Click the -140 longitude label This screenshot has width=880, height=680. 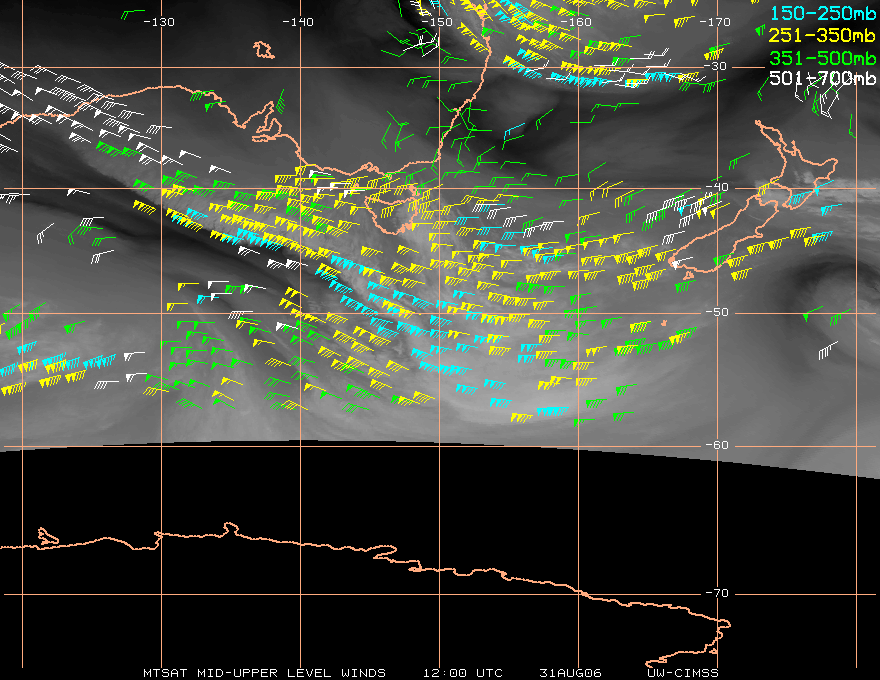297,22
